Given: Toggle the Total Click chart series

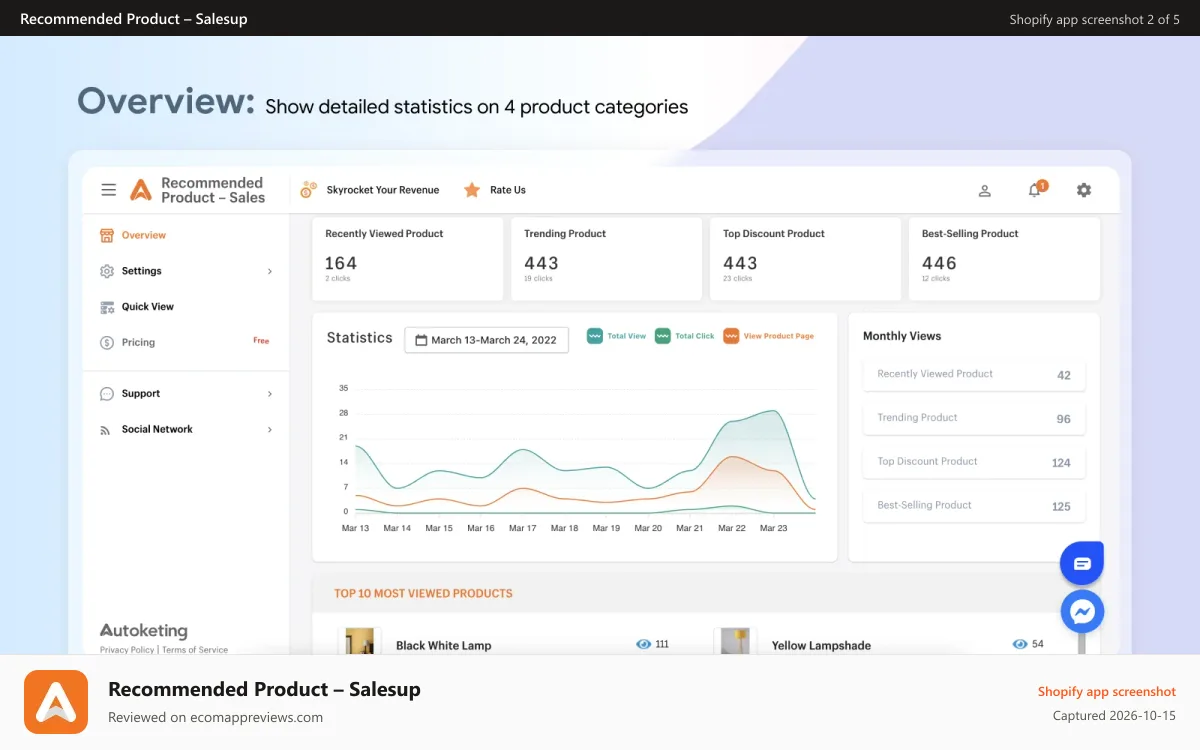Looking at the screenshot, I should (x=684, y=336).
